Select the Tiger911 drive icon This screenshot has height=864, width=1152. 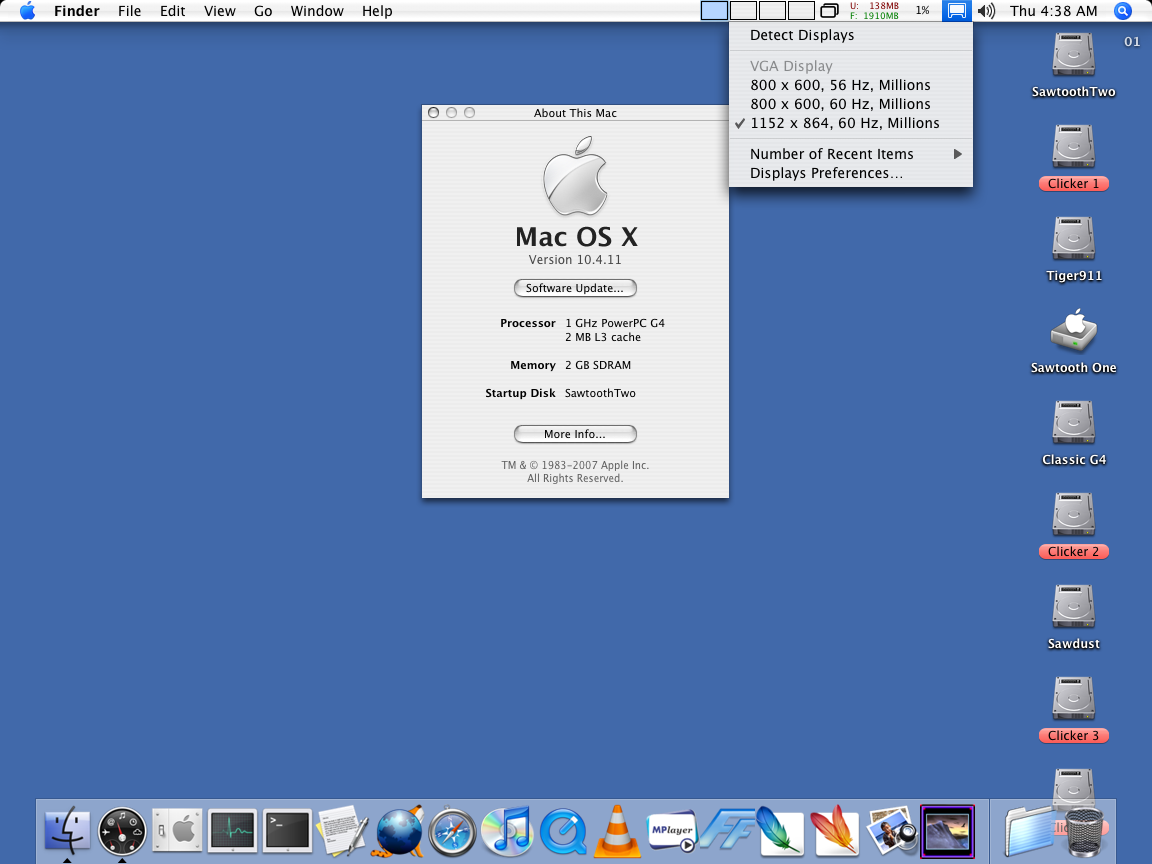(1073, 239)
